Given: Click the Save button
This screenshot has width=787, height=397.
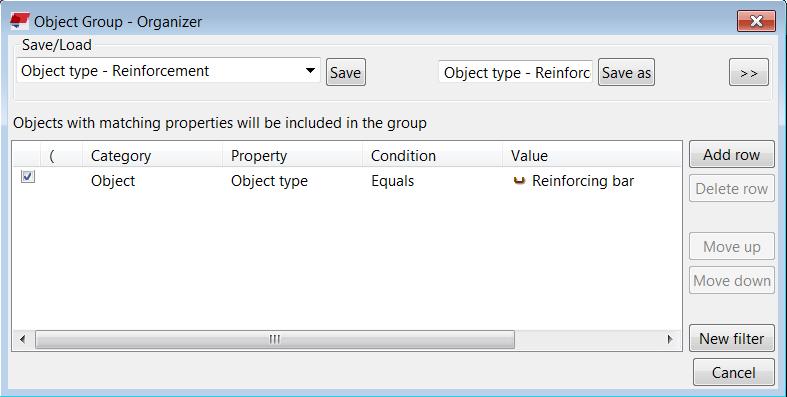Looking at the screenshot, I should pos(346,72).
